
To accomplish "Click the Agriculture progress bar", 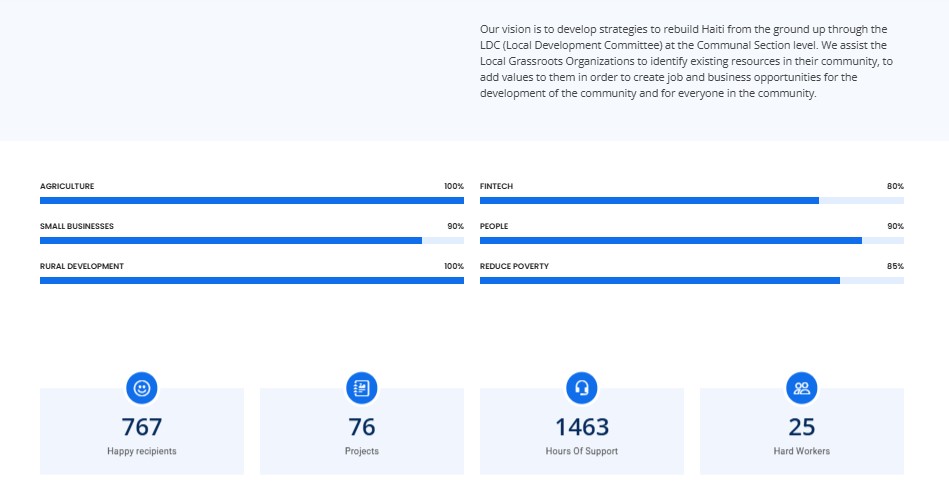I will 252,200.
